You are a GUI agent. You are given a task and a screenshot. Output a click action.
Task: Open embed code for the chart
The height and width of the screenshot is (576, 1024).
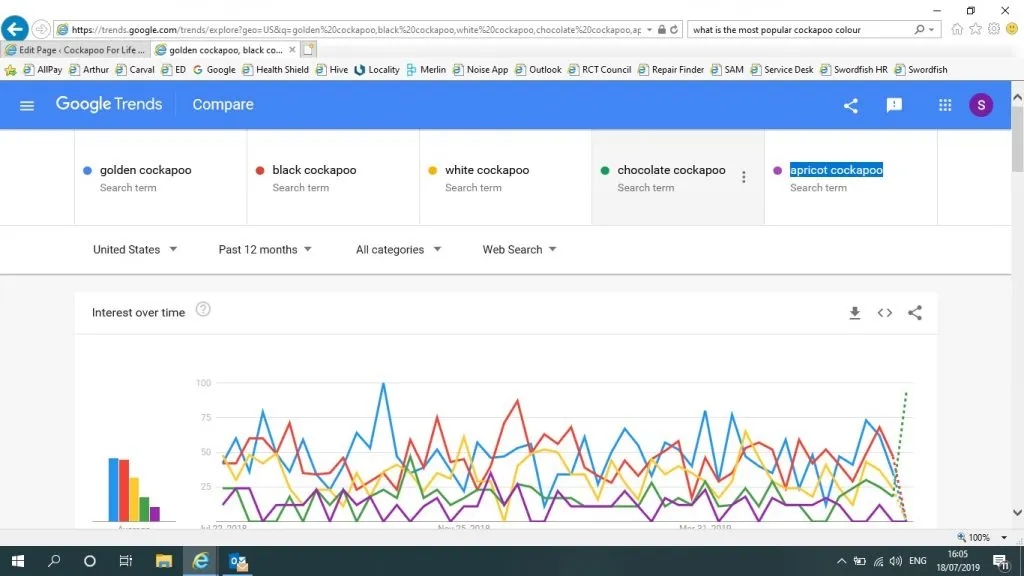[885, 313]
